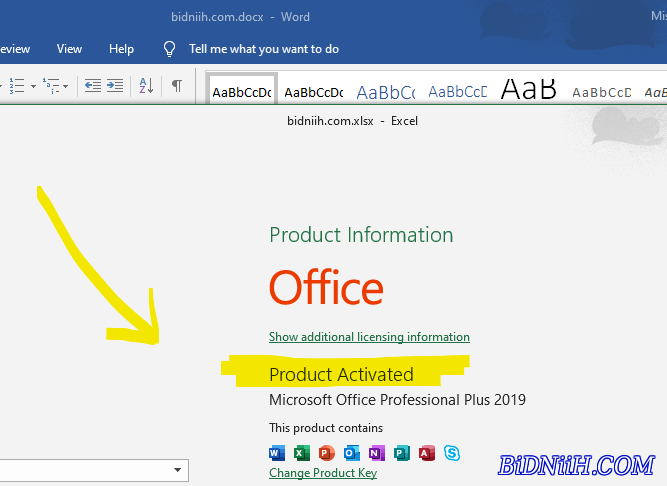Apply numbered list formatting

(17, 86)
